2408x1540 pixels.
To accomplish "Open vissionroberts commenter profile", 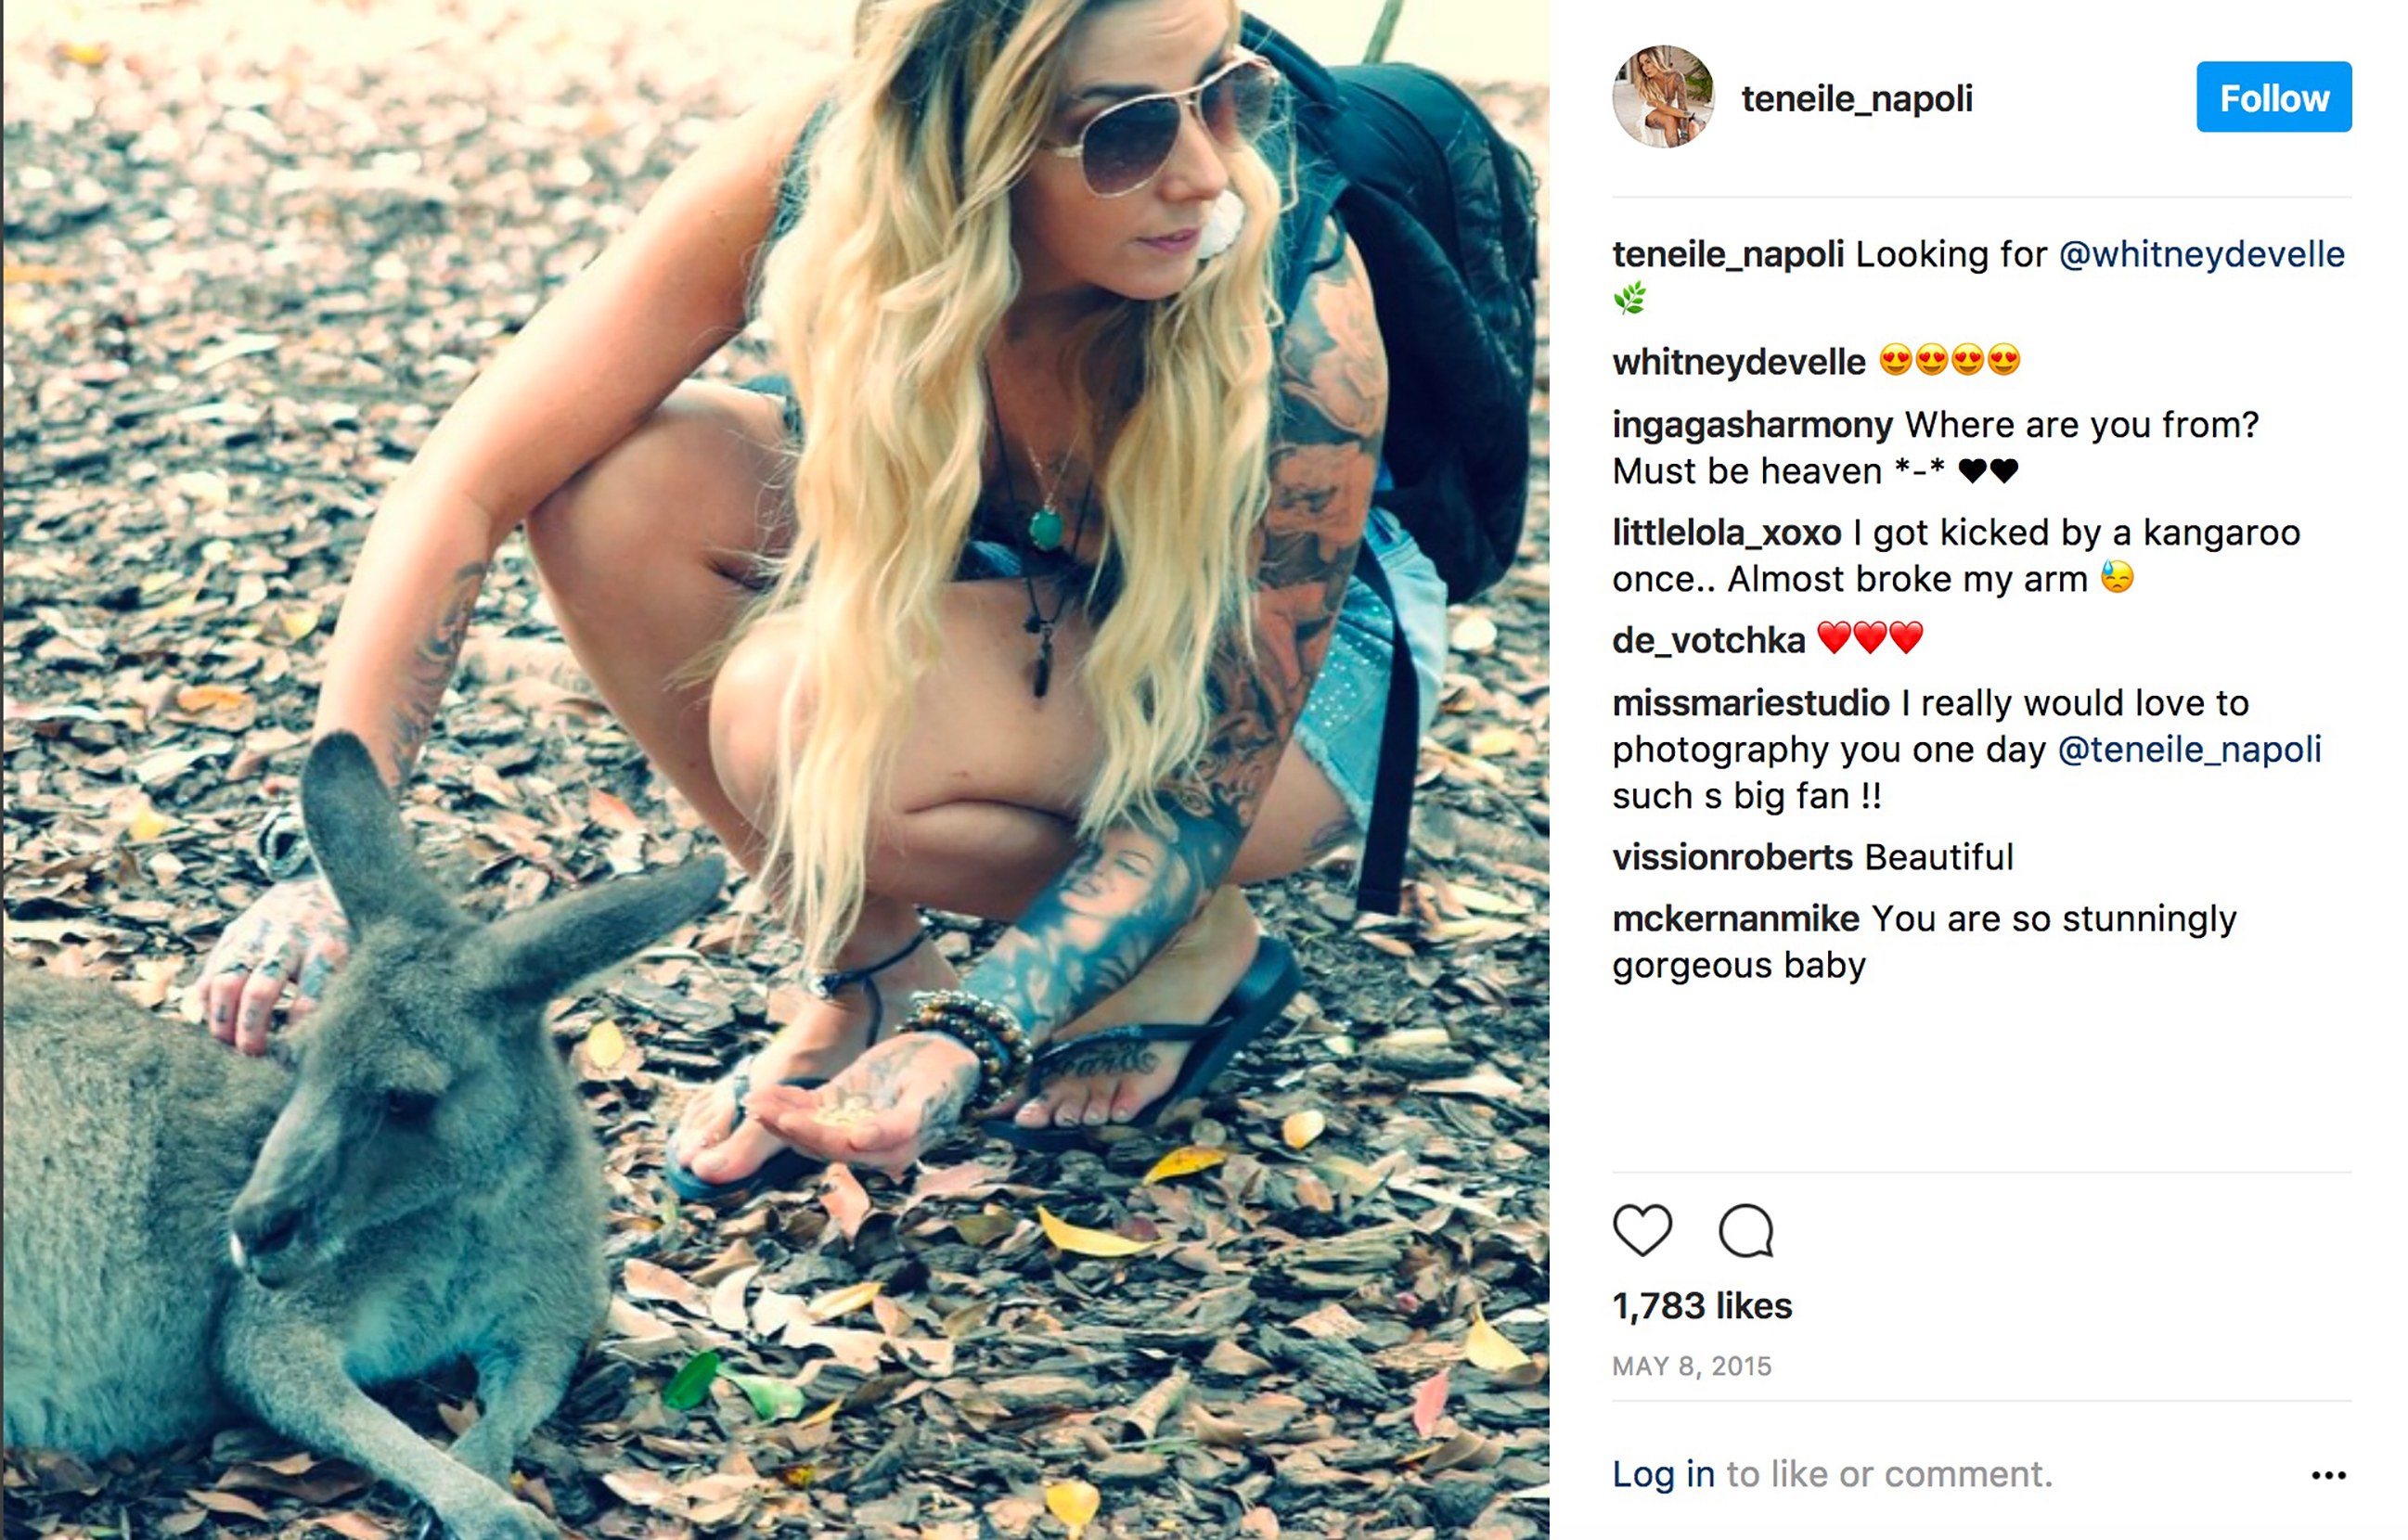I will click(x=1732, y=857).
